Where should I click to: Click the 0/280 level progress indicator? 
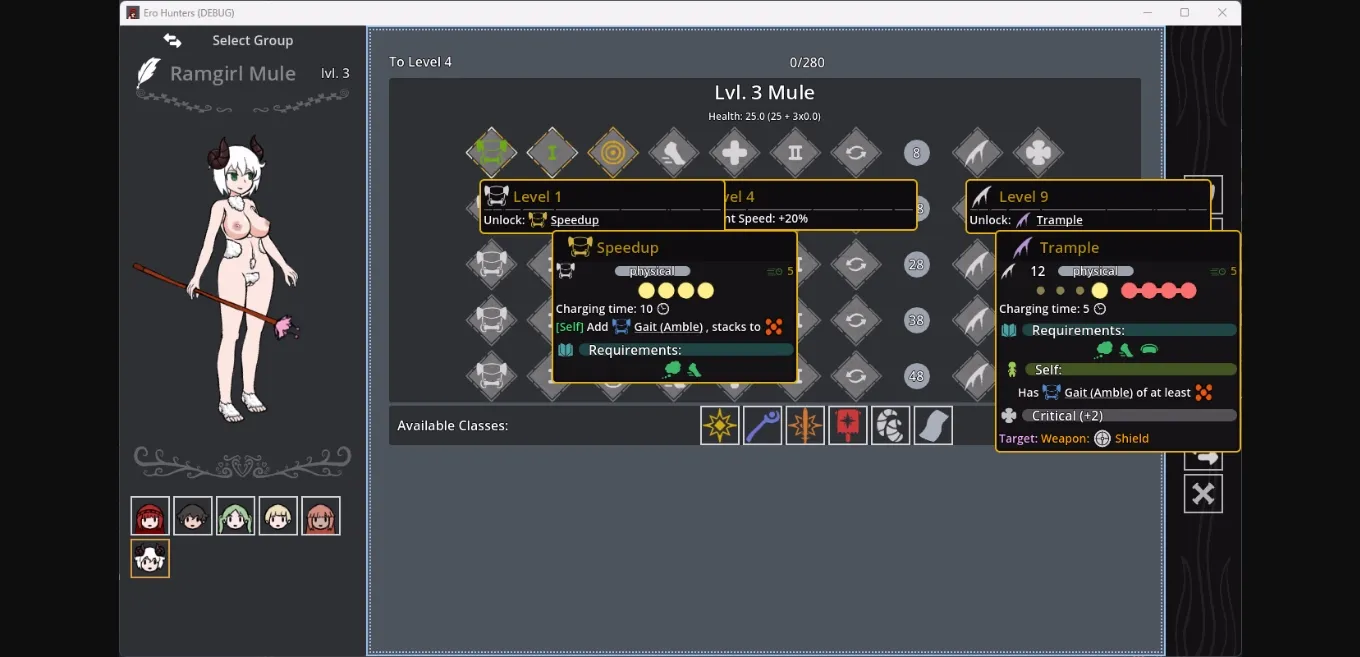tap(807, 62)
